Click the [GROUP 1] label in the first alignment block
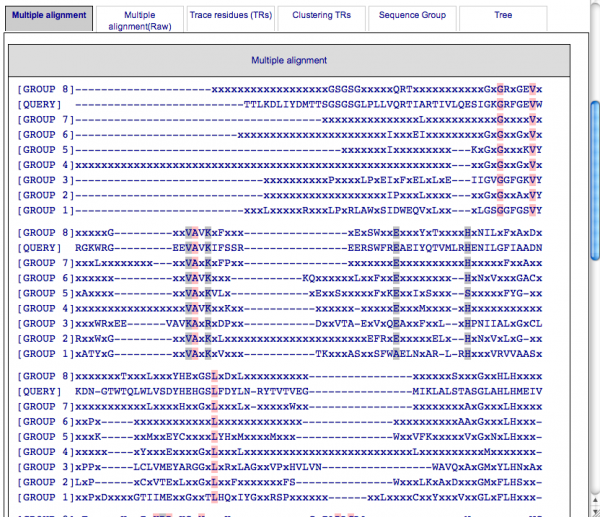The image size is (600, 517). tap(38, 210)
